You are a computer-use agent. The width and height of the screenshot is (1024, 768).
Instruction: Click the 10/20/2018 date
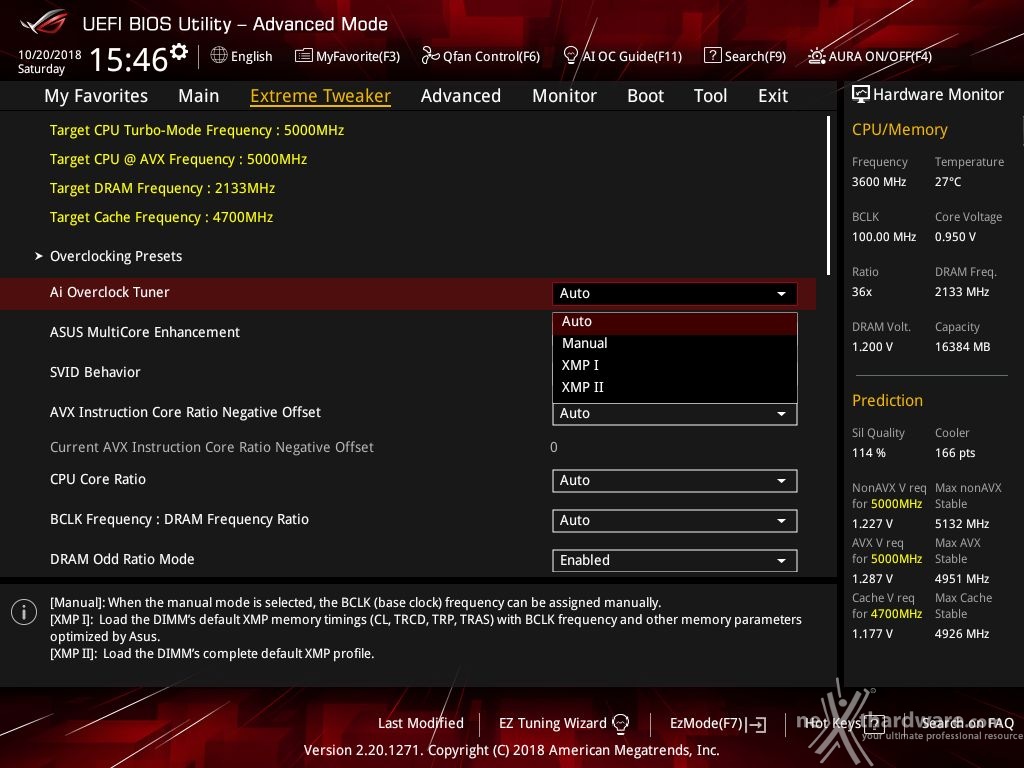pyautogui.click(x=50, y=55)
